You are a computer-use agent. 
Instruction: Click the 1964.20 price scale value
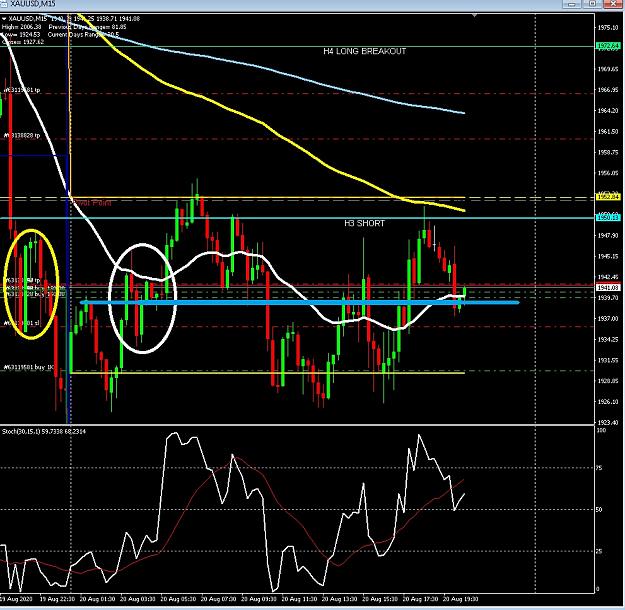click(608, 110)
